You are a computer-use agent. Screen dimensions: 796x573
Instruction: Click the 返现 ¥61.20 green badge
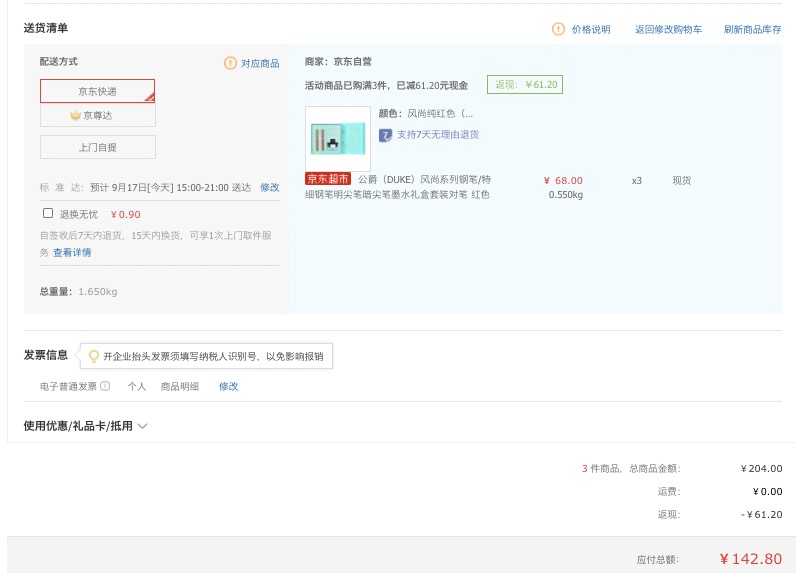tap(525, 84)
